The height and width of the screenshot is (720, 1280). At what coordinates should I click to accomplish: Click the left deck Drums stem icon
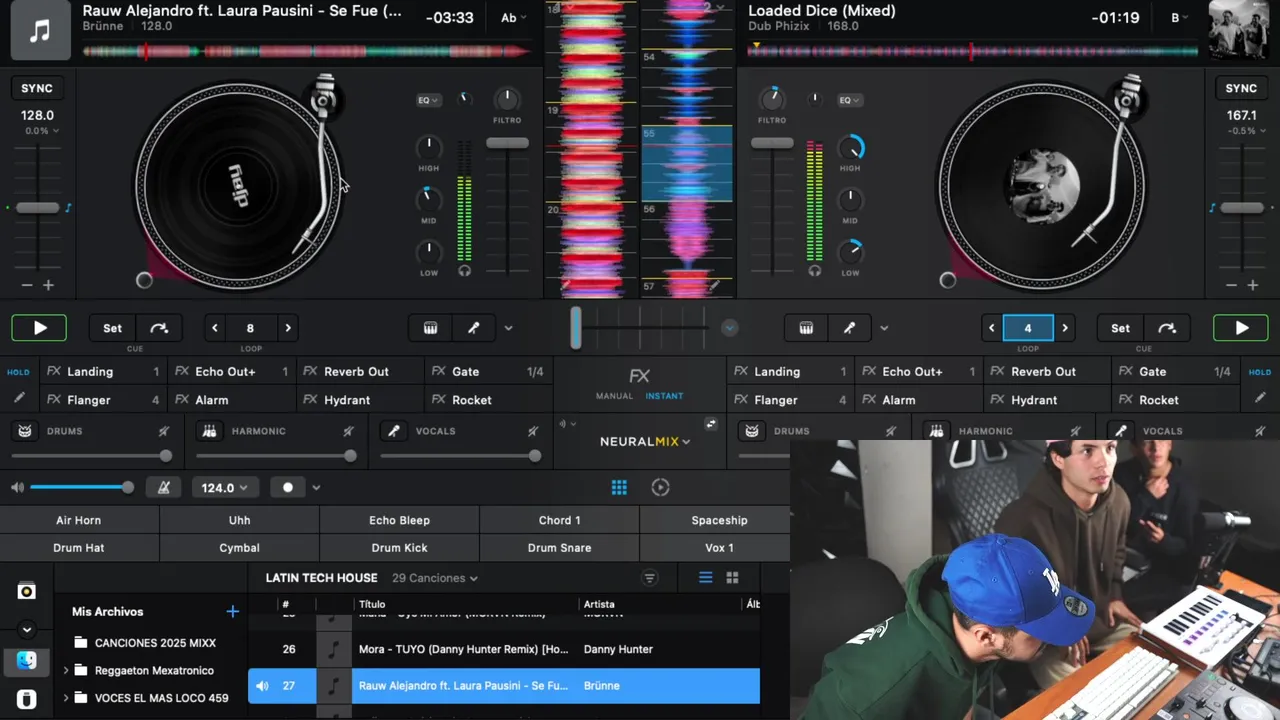(25, 431)
